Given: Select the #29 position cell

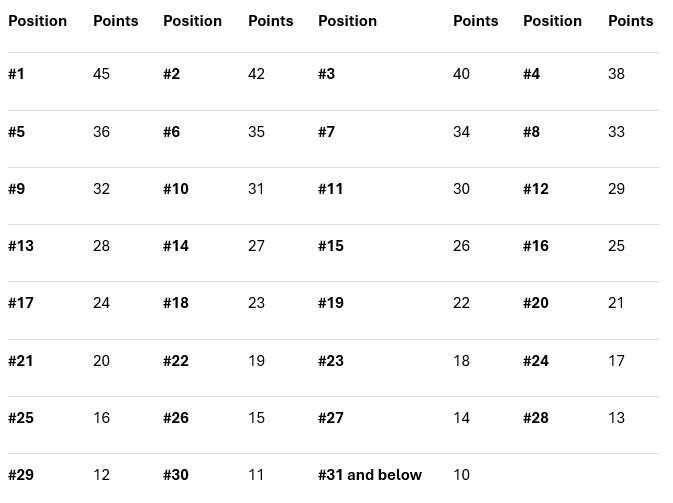Looking at the screenshot, I should (20, 475).
